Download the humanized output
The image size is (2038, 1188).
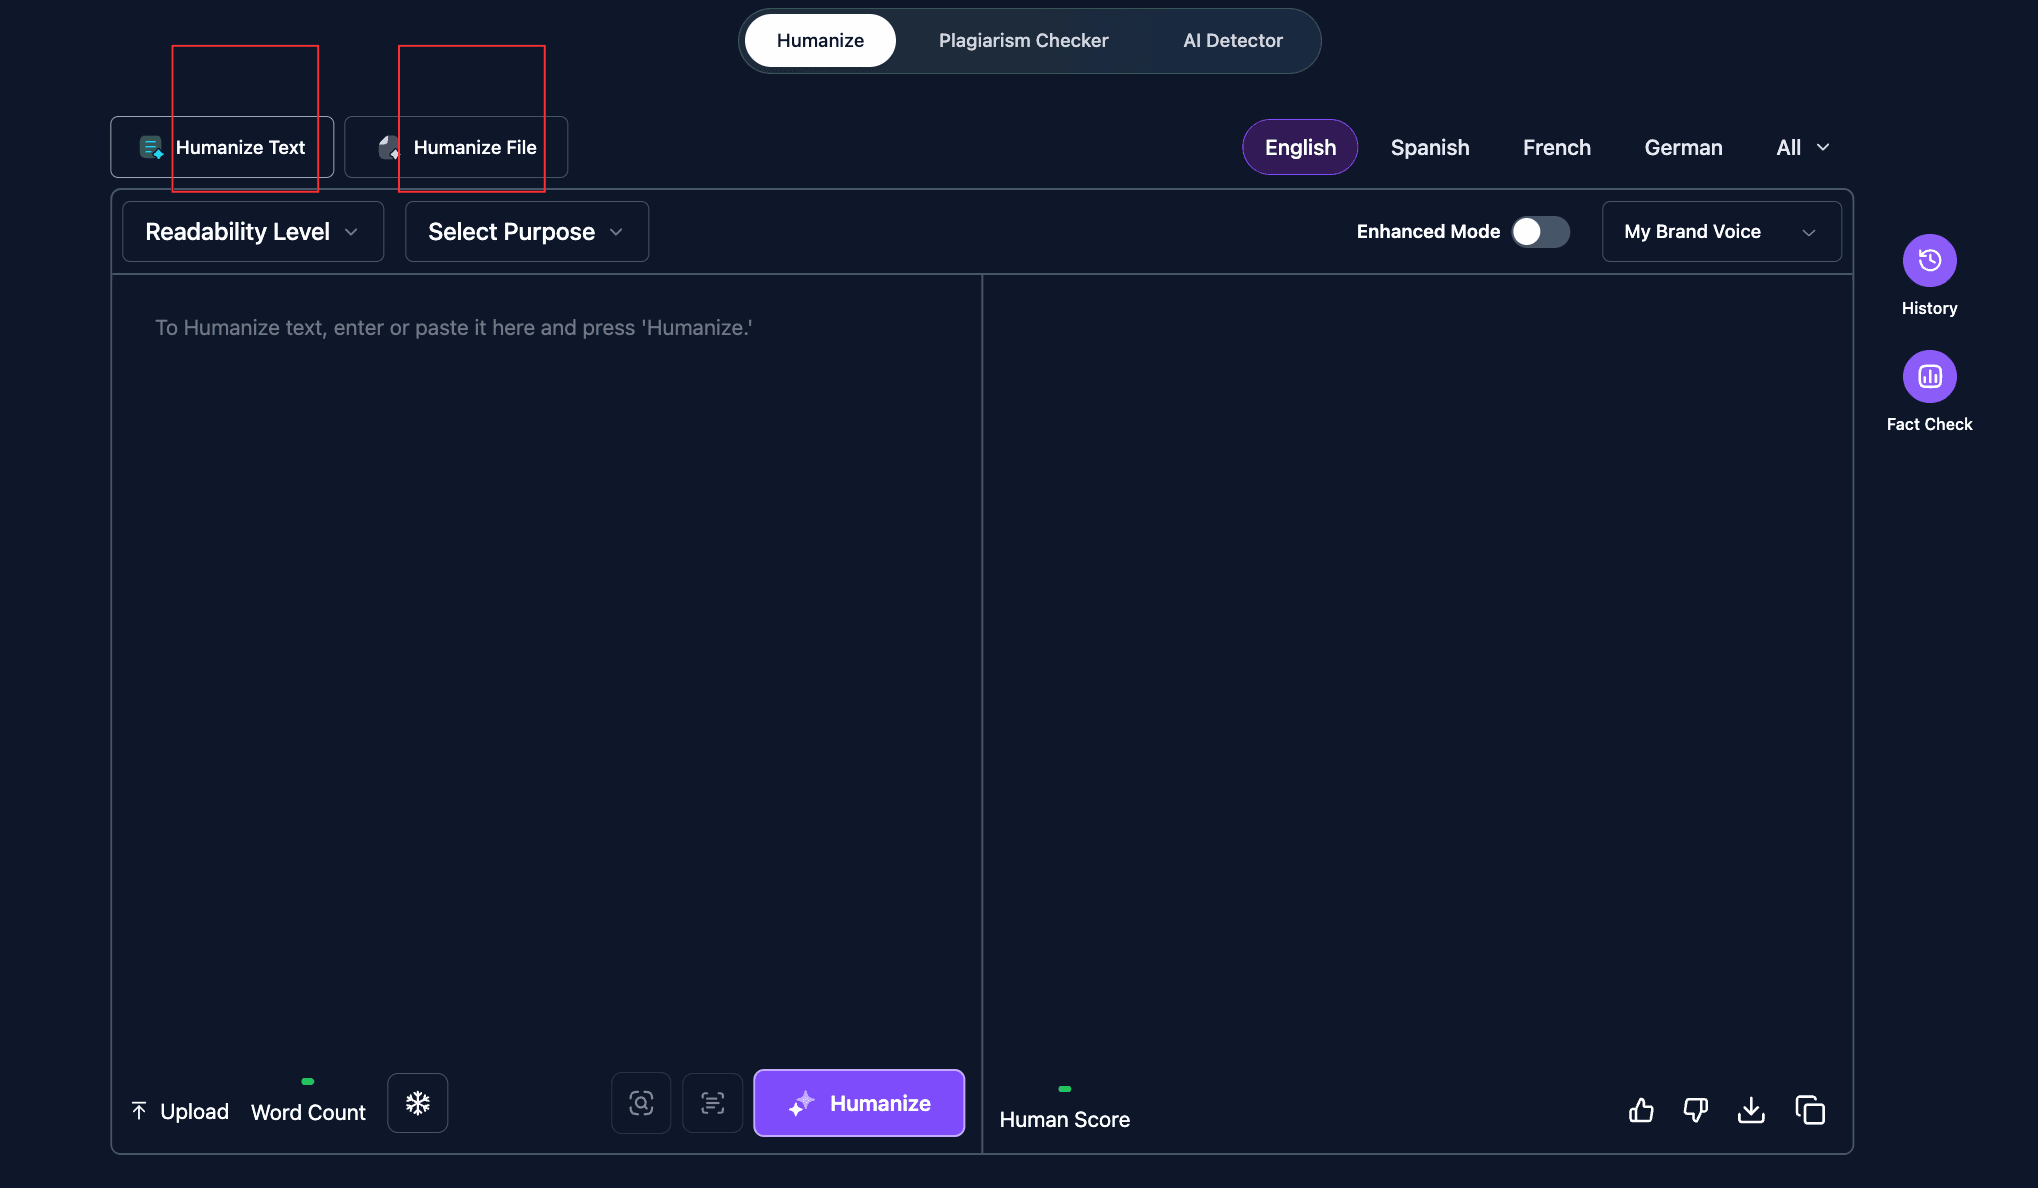1751,1110
